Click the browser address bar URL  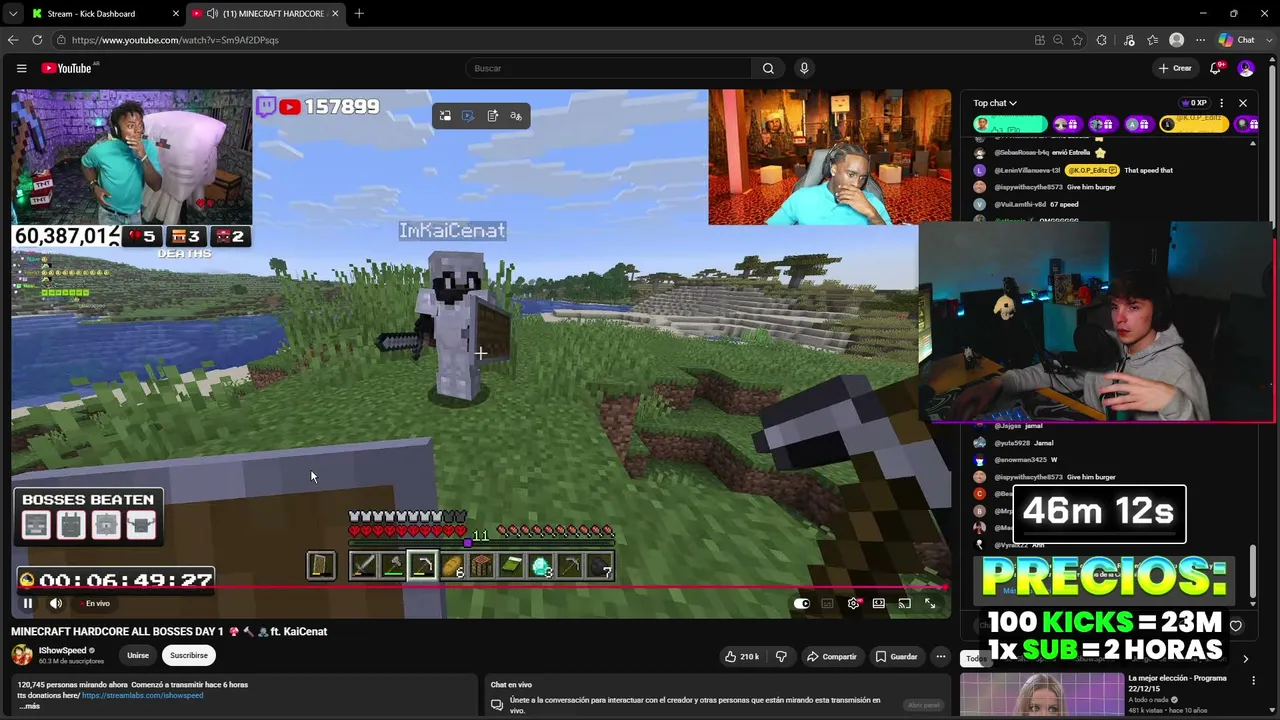click(x=175, y=40)
